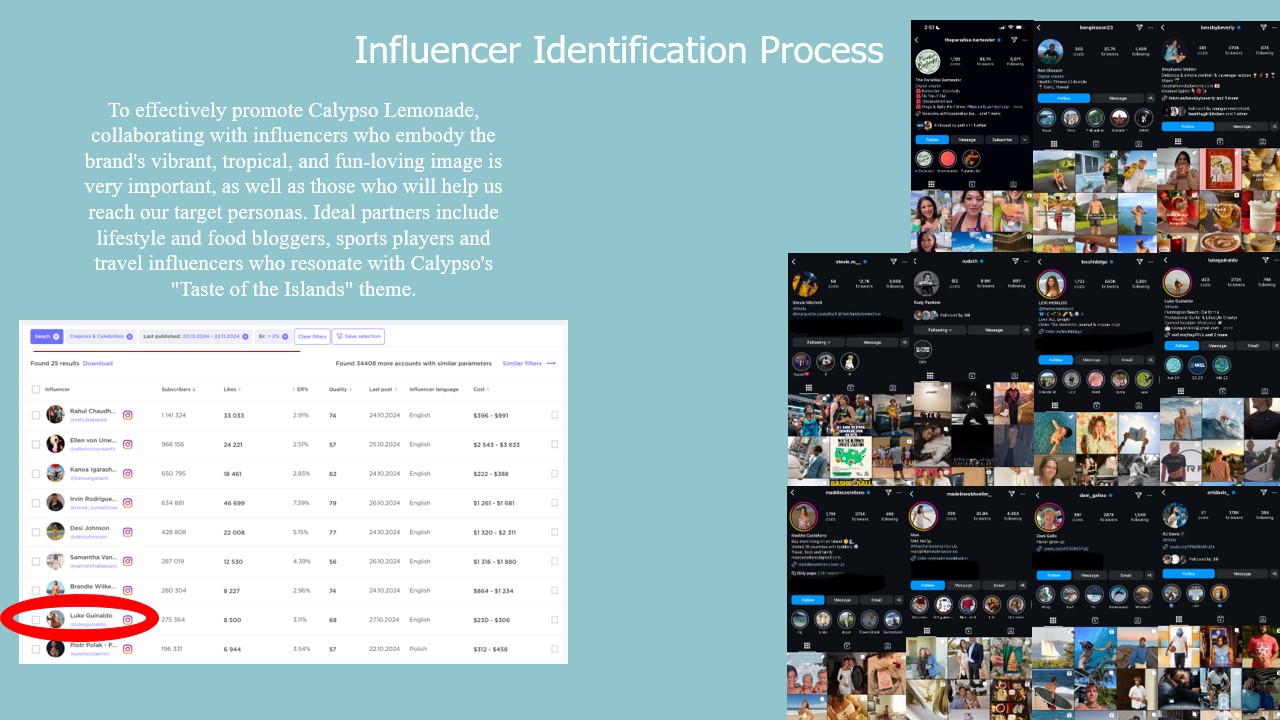This screenshot has height=720, width=1280.
Task: Subscribe to theparadise.bartender
Action: 1002,140
